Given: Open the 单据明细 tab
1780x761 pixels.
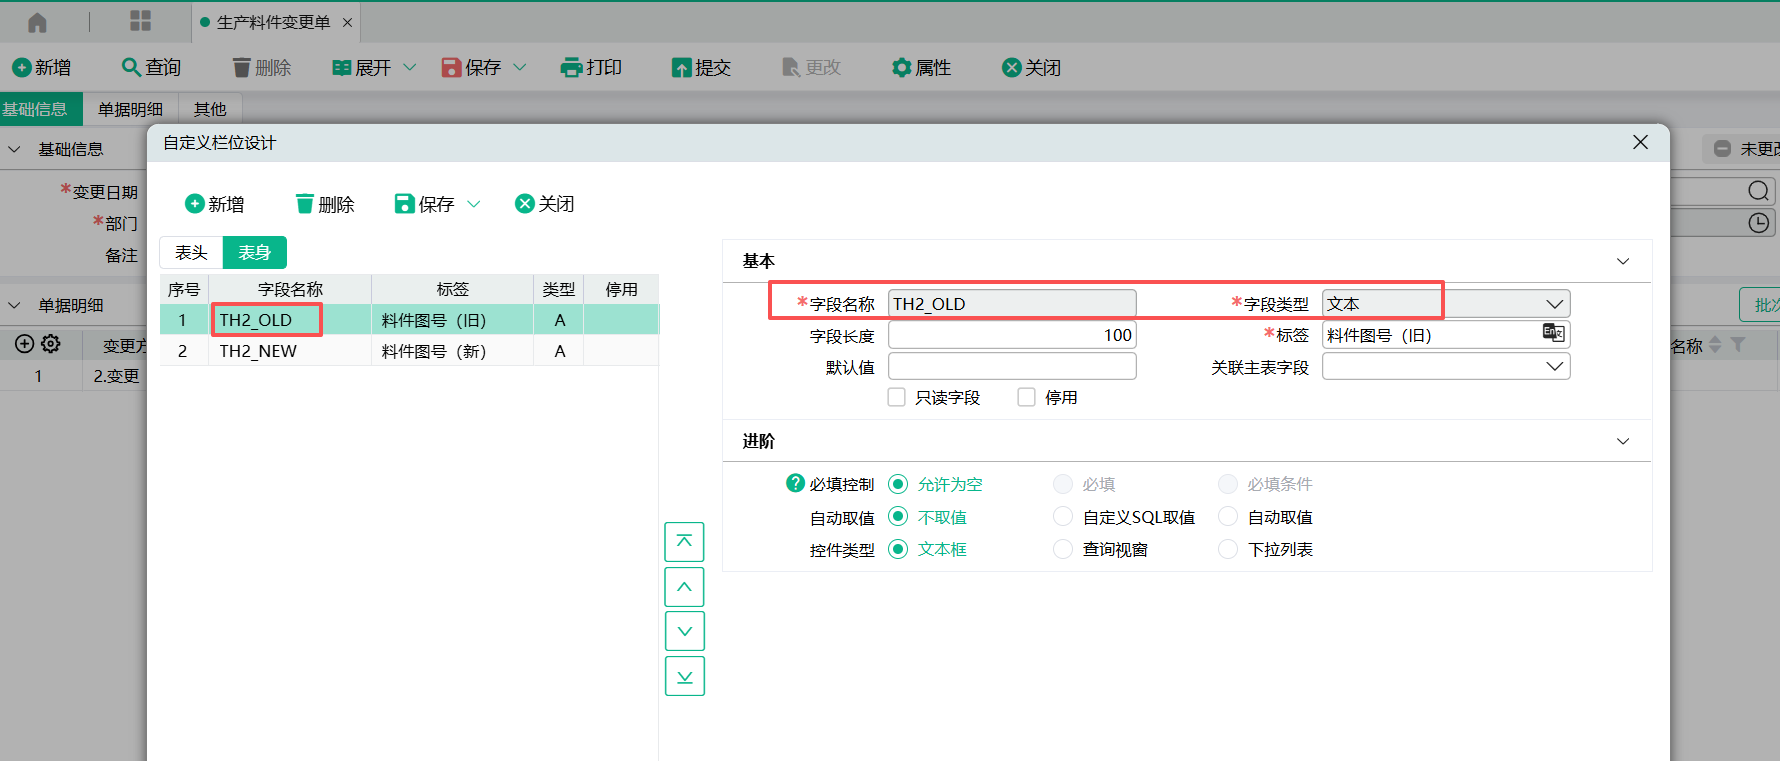Looking at the screenshot, I should coord(130,109).
